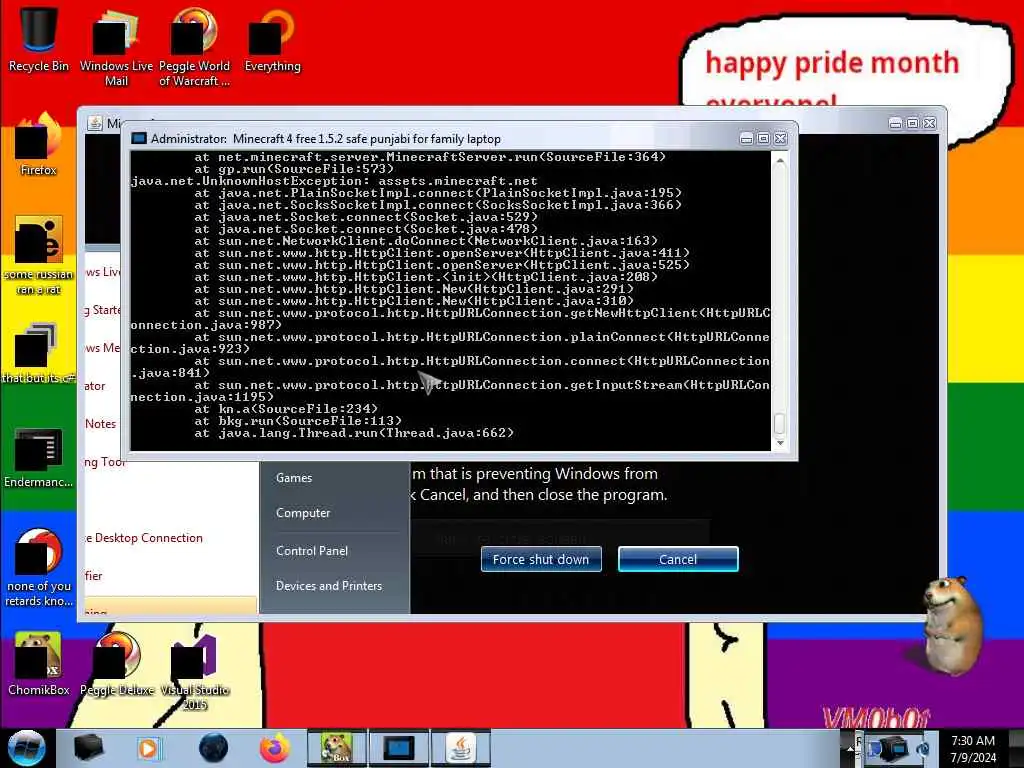Screen dimensions: 1024x768
Task: Open the Endermanc... desktop icon
Action: tap(39, 457)
